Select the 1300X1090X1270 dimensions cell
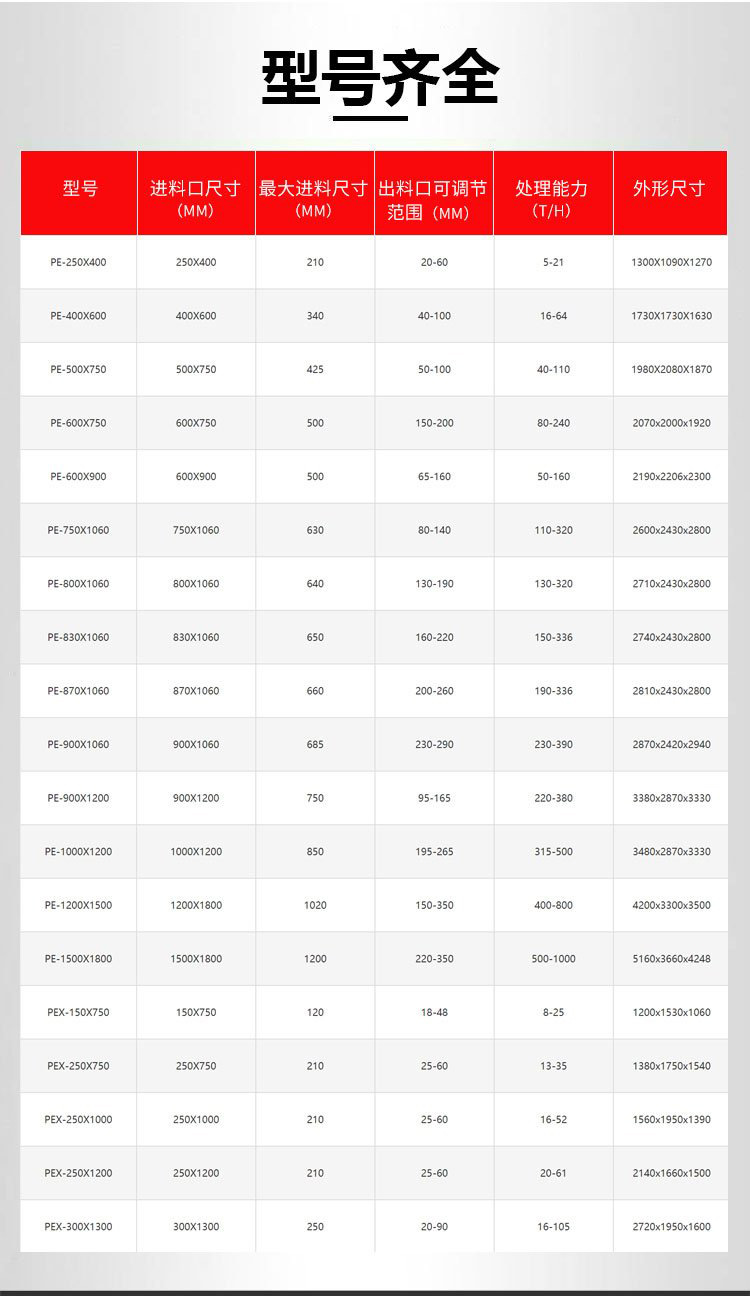 [x=671, y=262]
